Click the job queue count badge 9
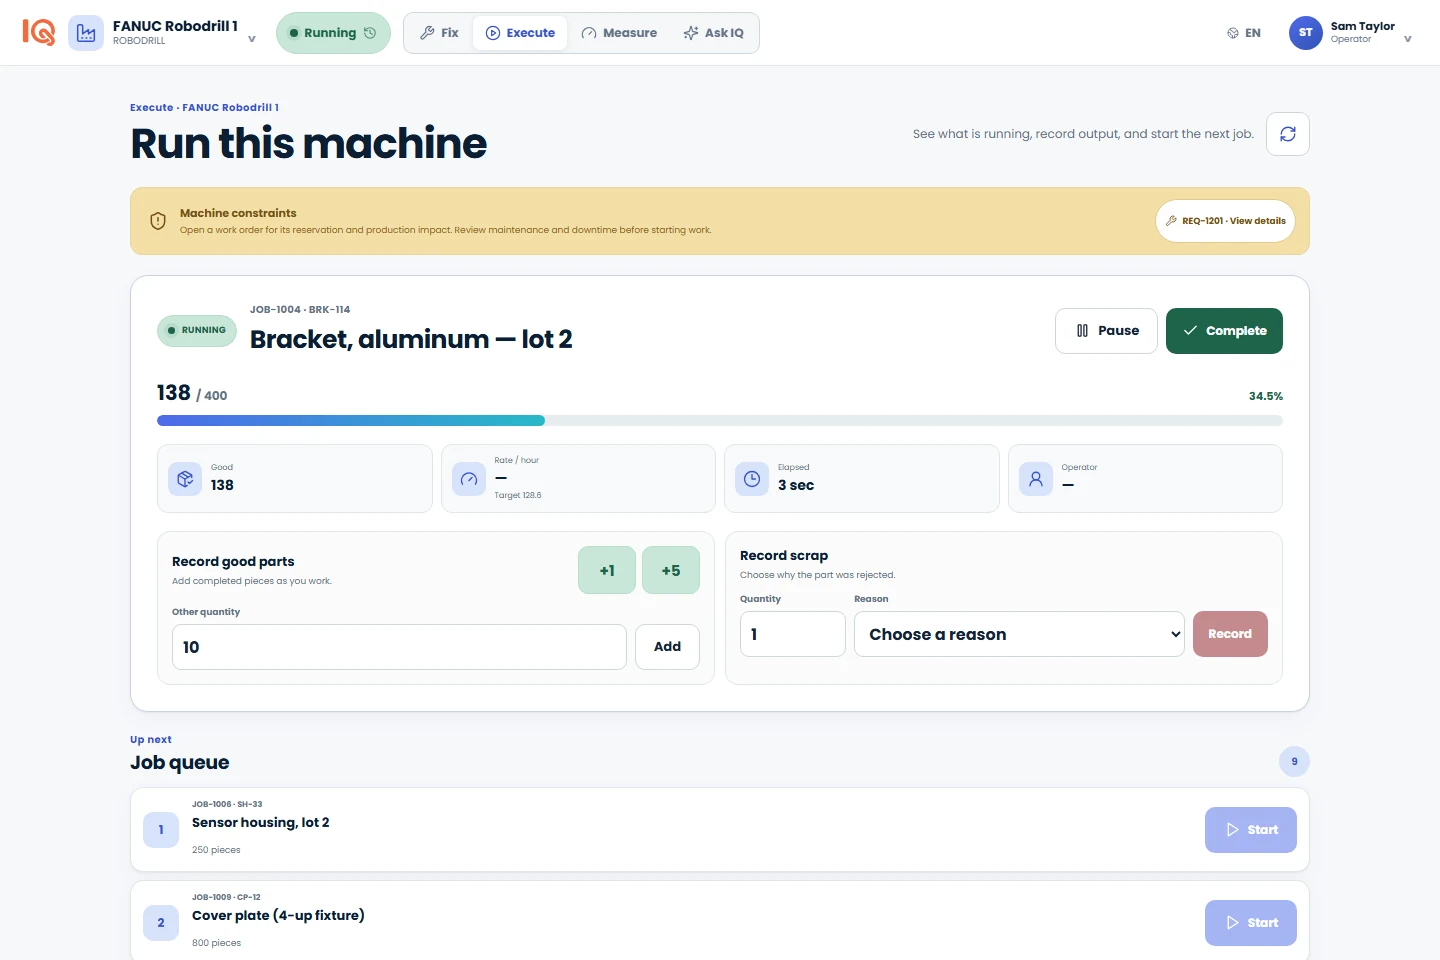 point(1294,762)
